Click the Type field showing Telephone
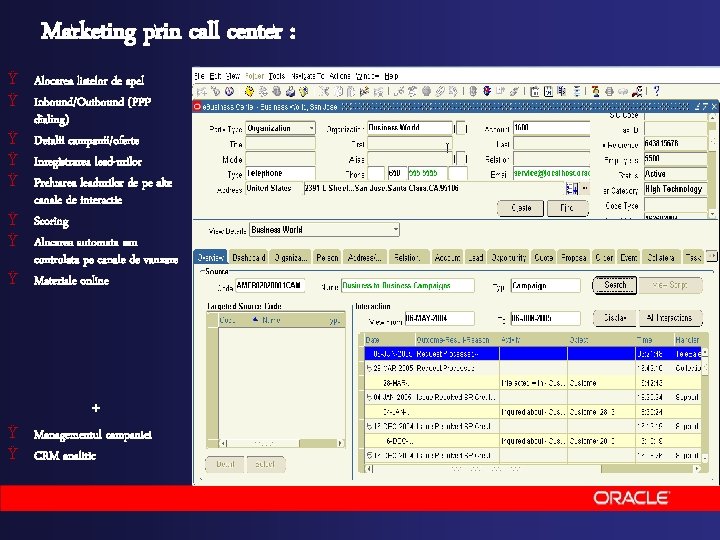720x540 pixels. (281, 174)
